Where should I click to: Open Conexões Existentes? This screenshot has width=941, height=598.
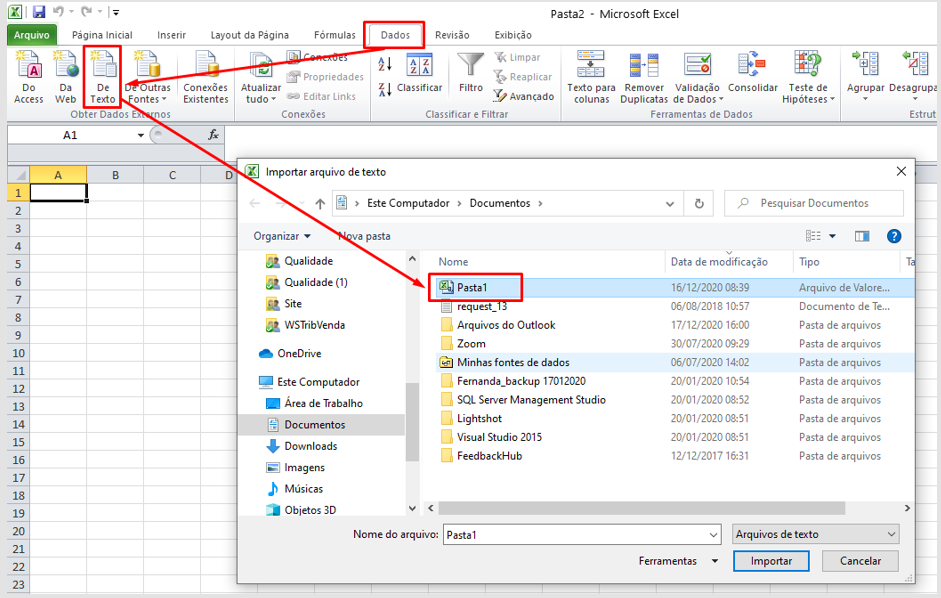coord(206,77)
